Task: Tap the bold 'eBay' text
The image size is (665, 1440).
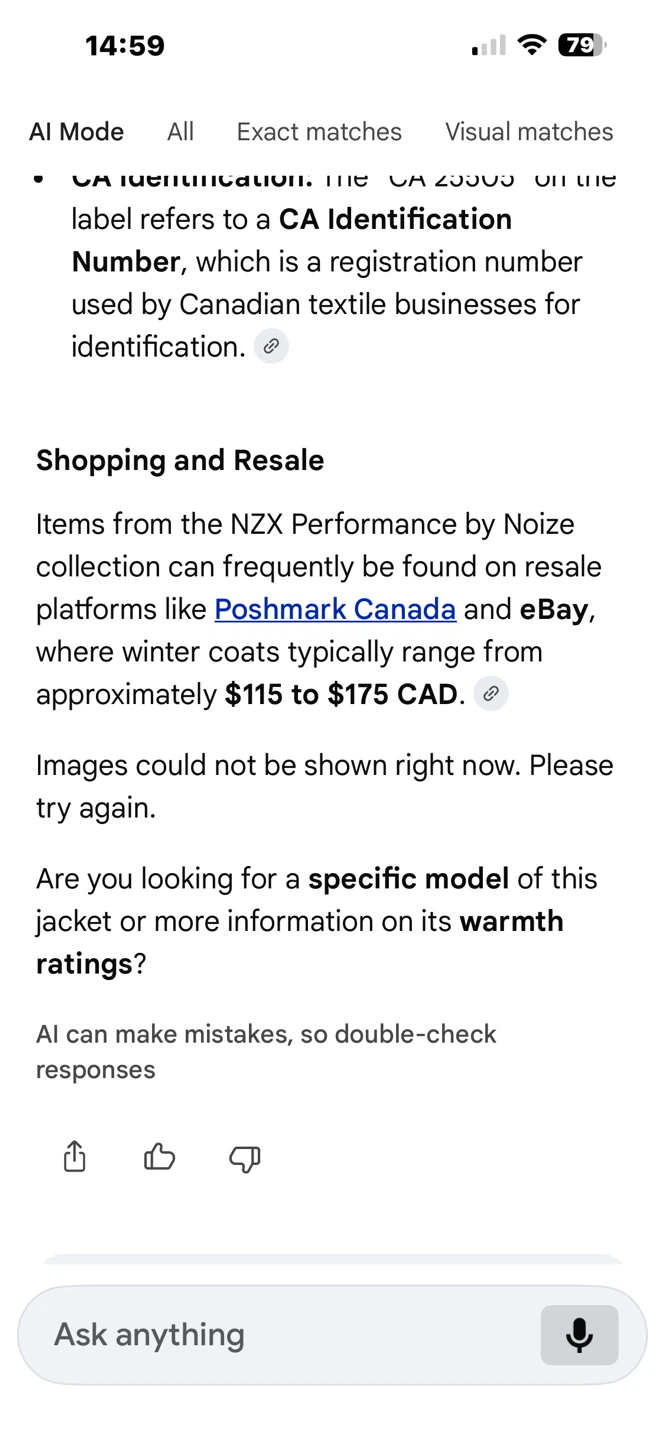Action: click(x=555, y=609)
